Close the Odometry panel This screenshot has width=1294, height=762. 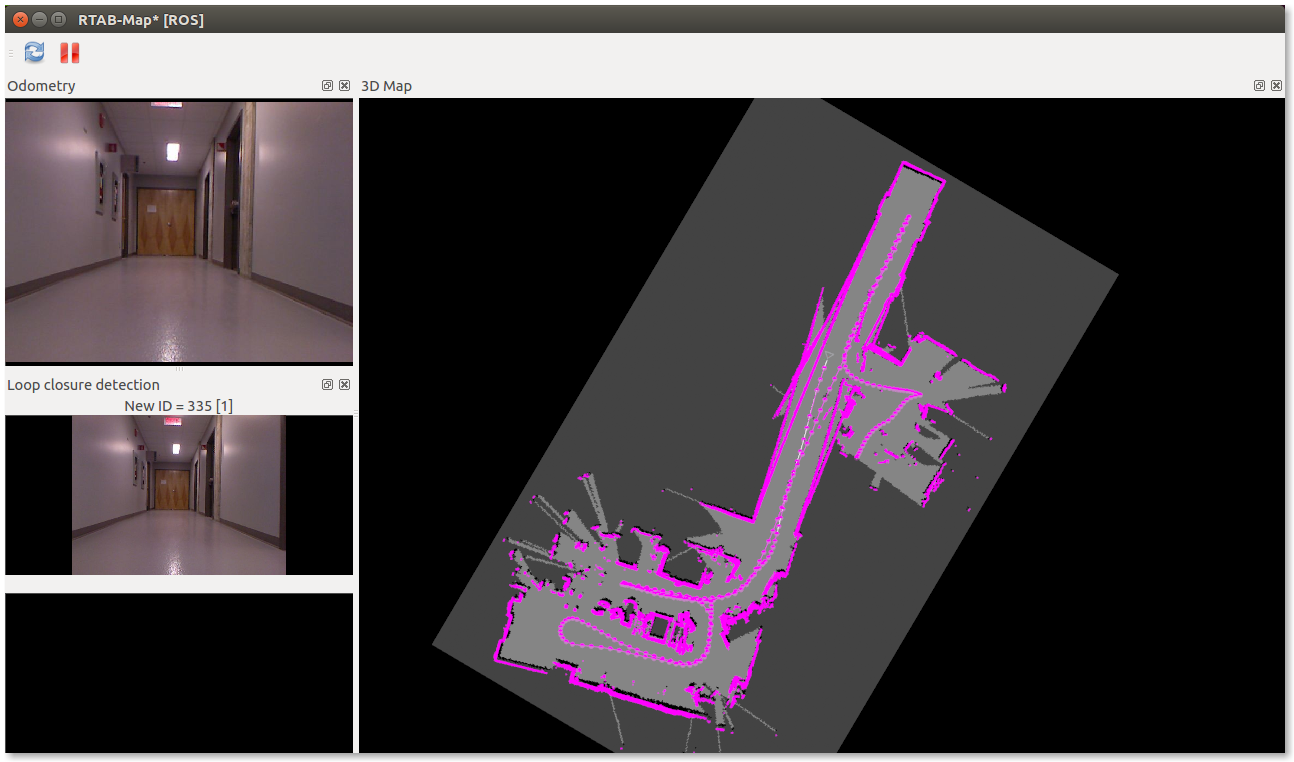coord(344,86)
